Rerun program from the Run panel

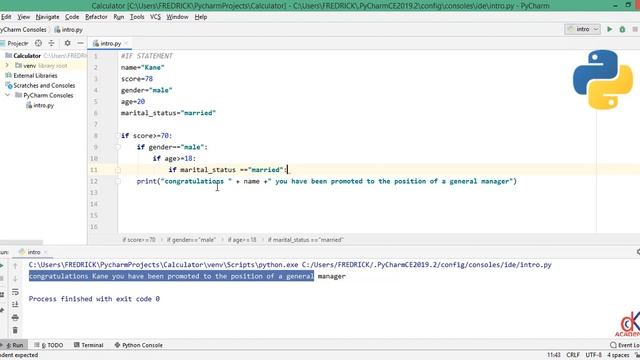pos(2,266)
